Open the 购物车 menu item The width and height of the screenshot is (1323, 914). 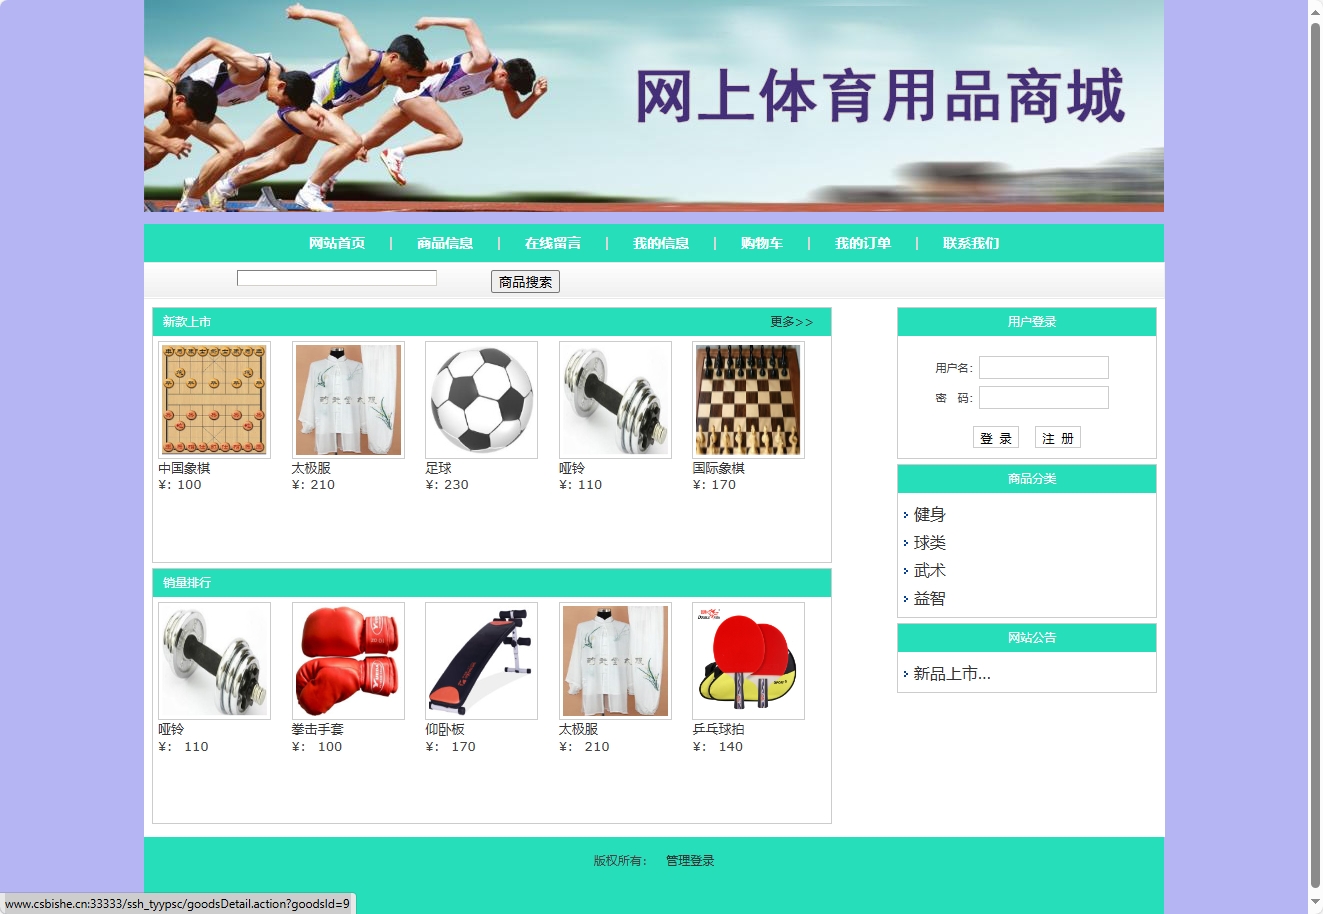(762, 242)
